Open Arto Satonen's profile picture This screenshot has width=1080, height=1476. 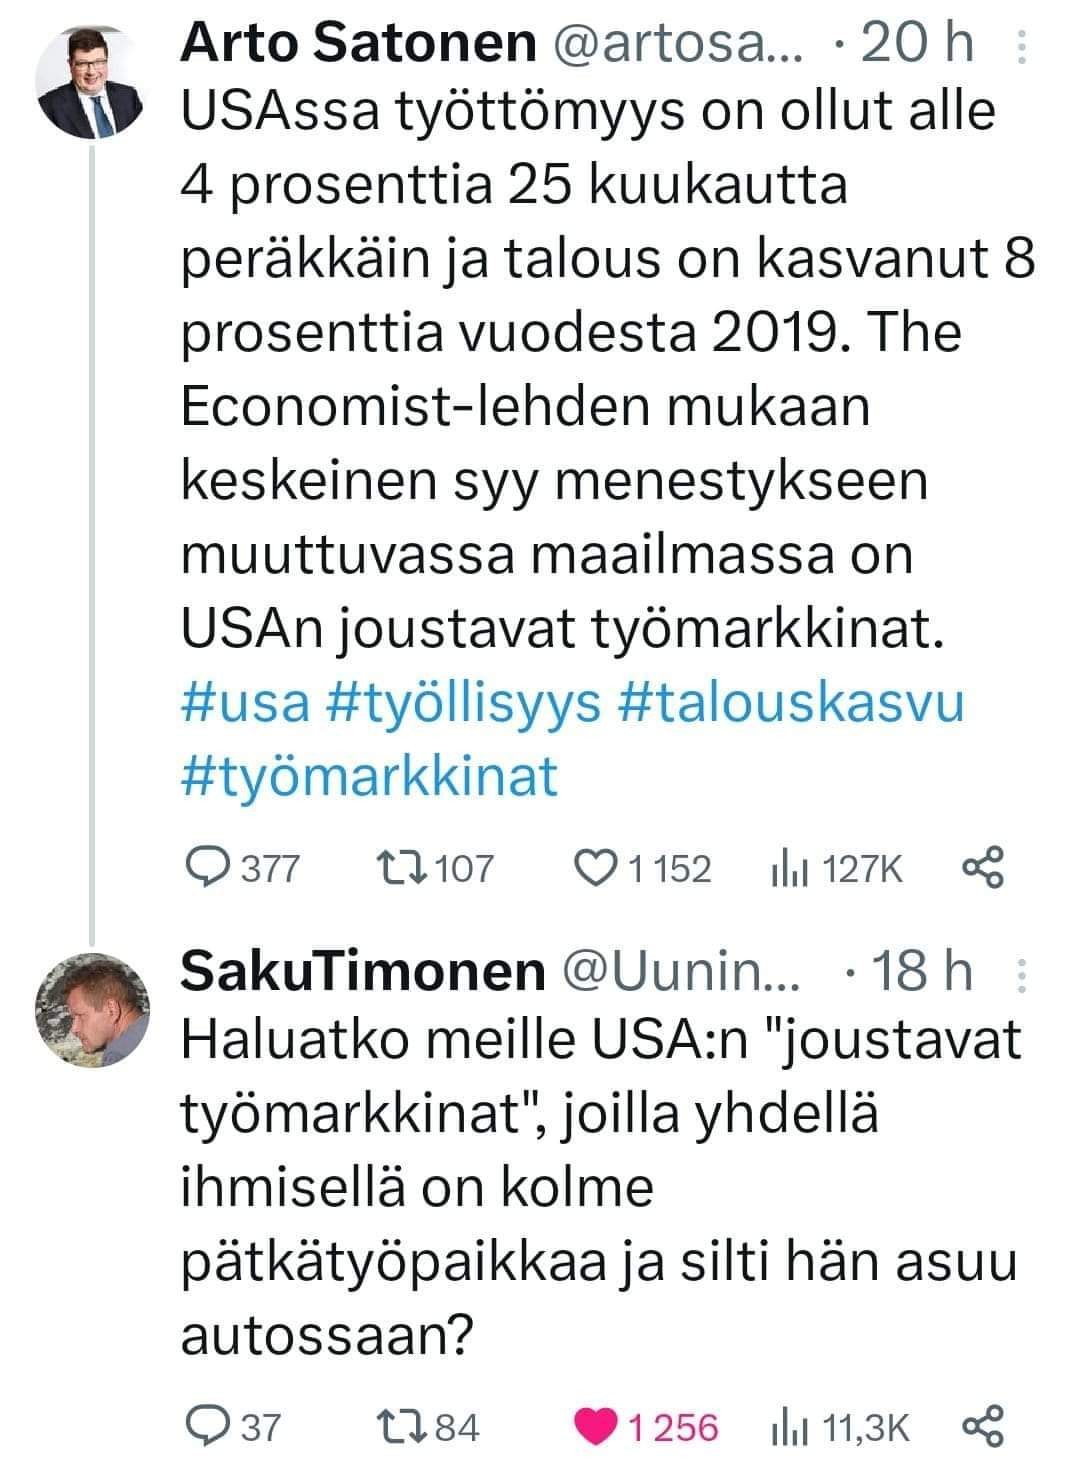pos(91,82)
